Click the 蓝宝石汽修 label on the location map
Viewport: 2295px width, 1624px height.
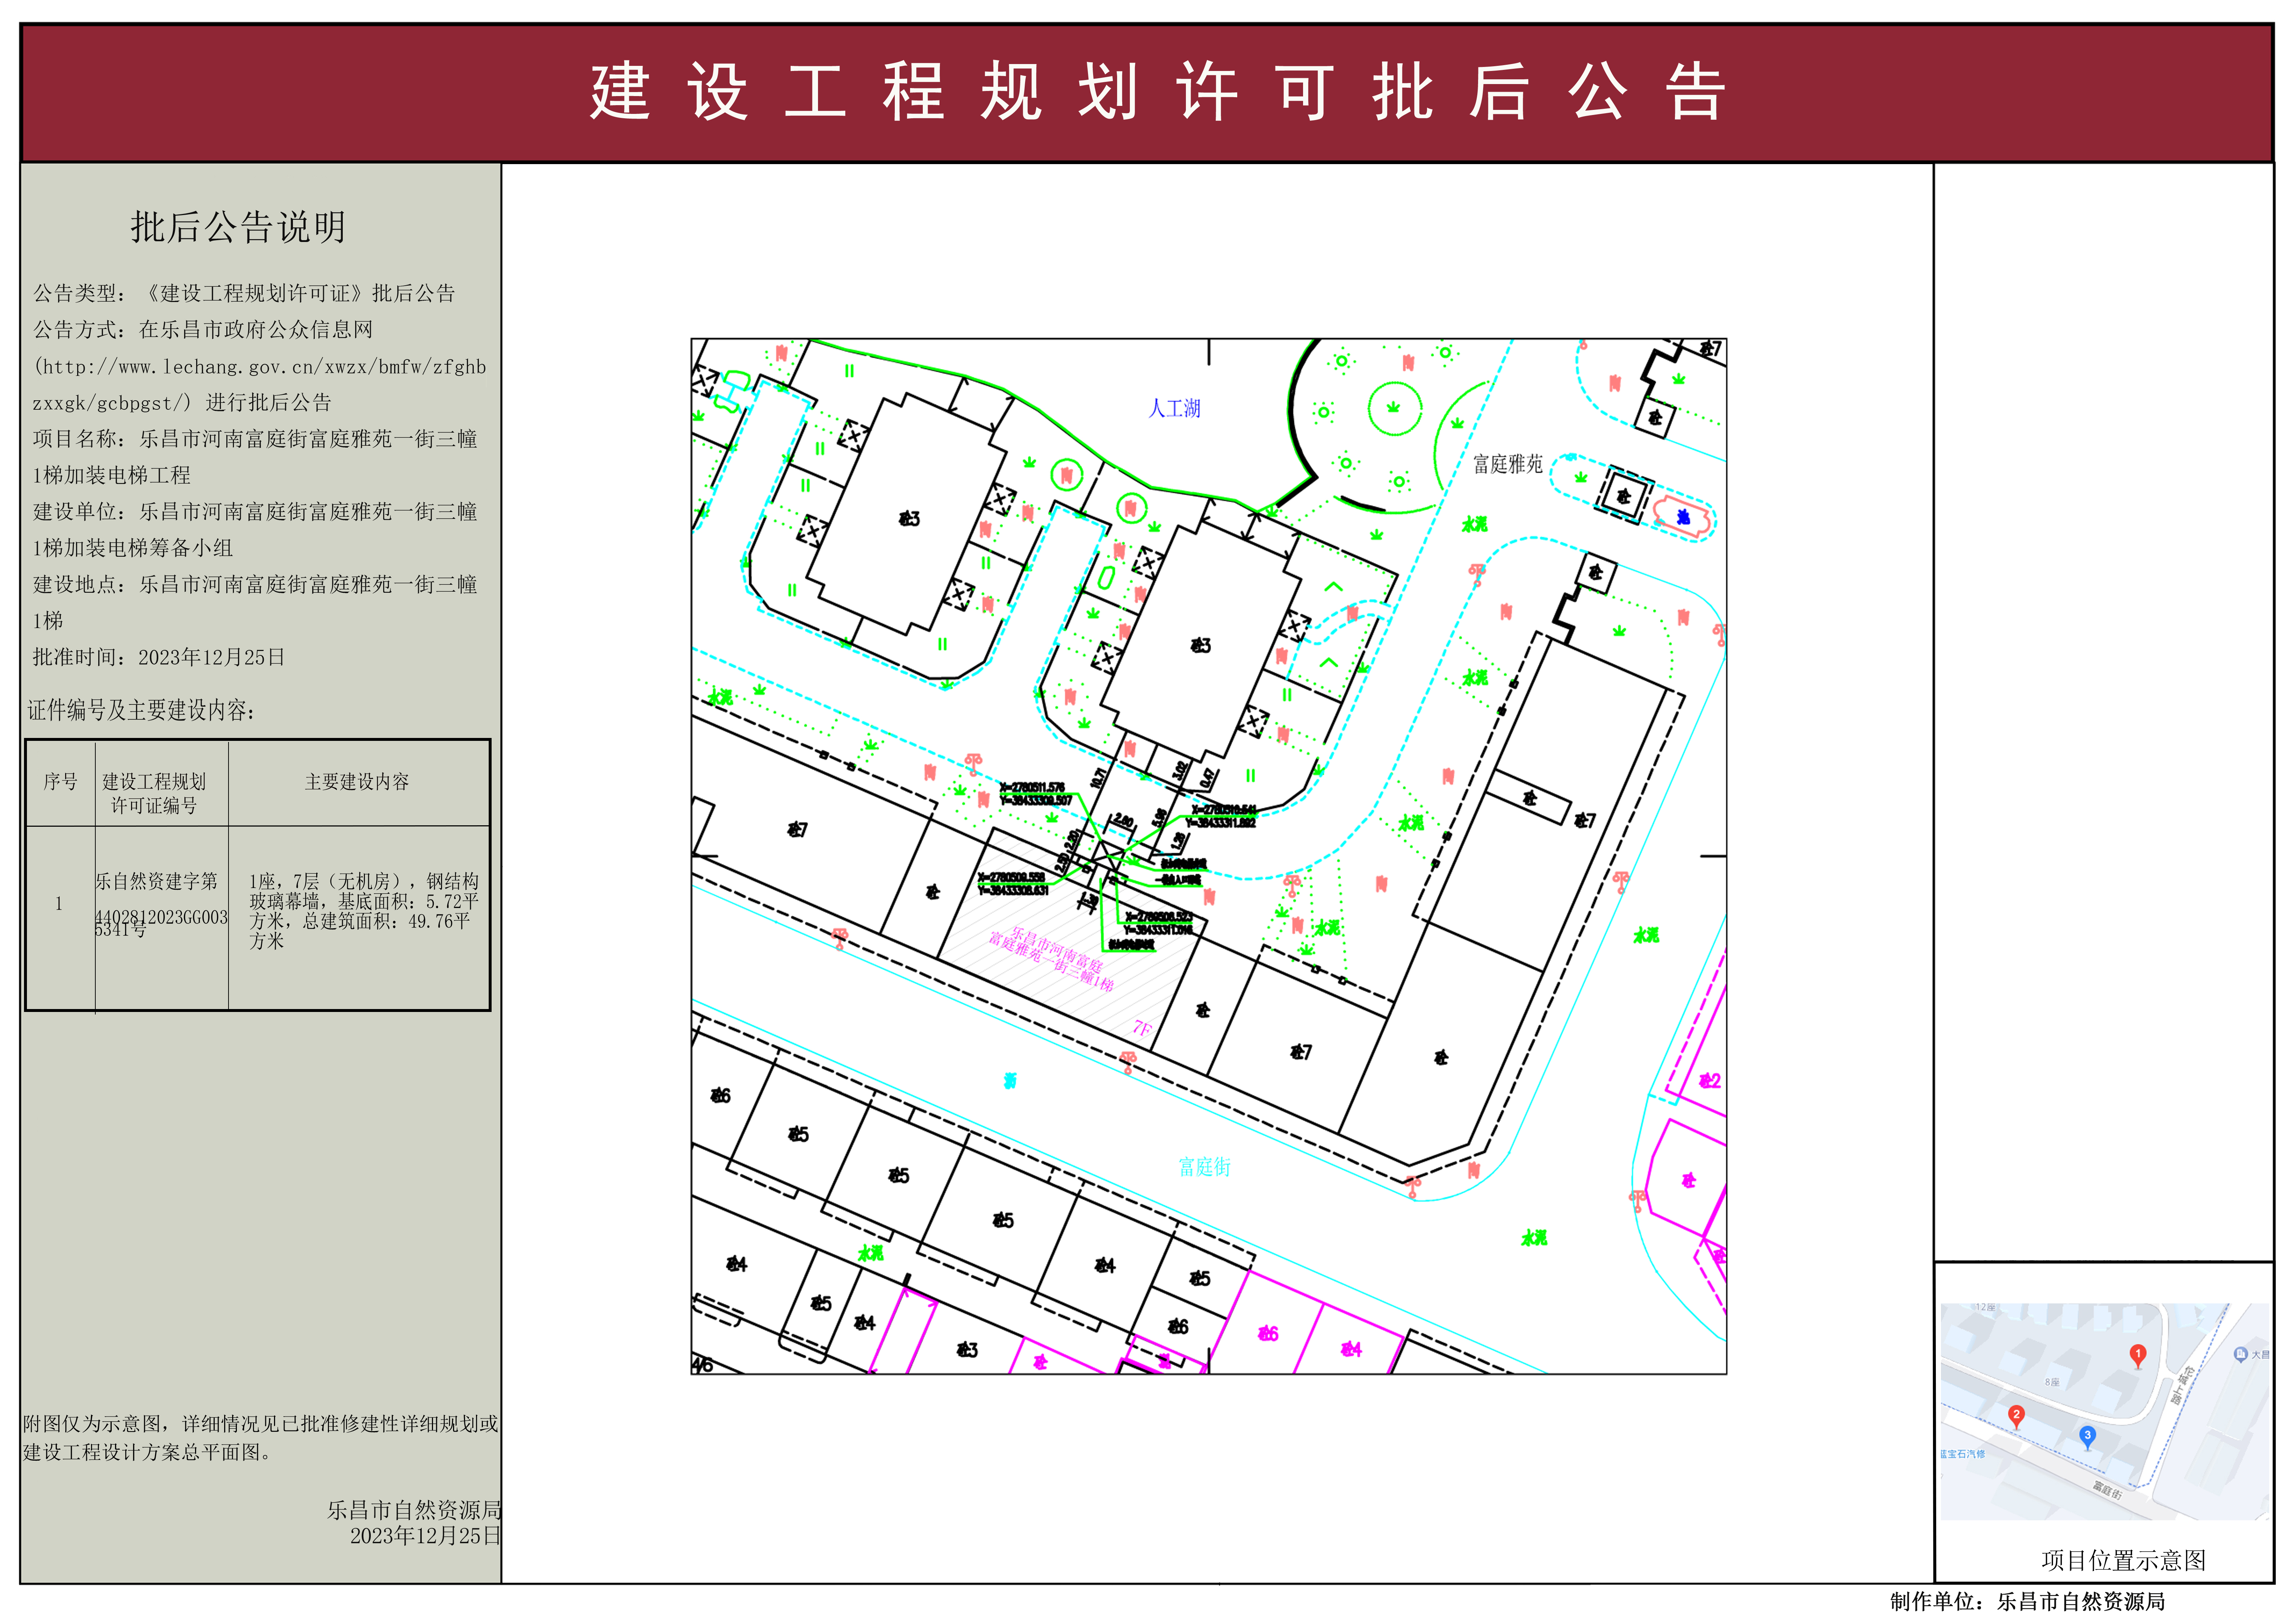(x=1963, y=1454)
